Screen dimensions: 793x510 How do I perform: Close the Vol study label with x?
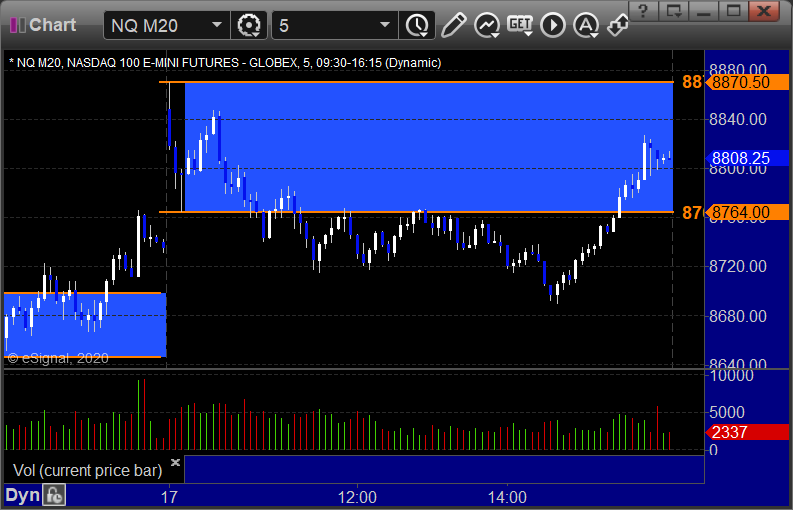[x=175, y=462]
